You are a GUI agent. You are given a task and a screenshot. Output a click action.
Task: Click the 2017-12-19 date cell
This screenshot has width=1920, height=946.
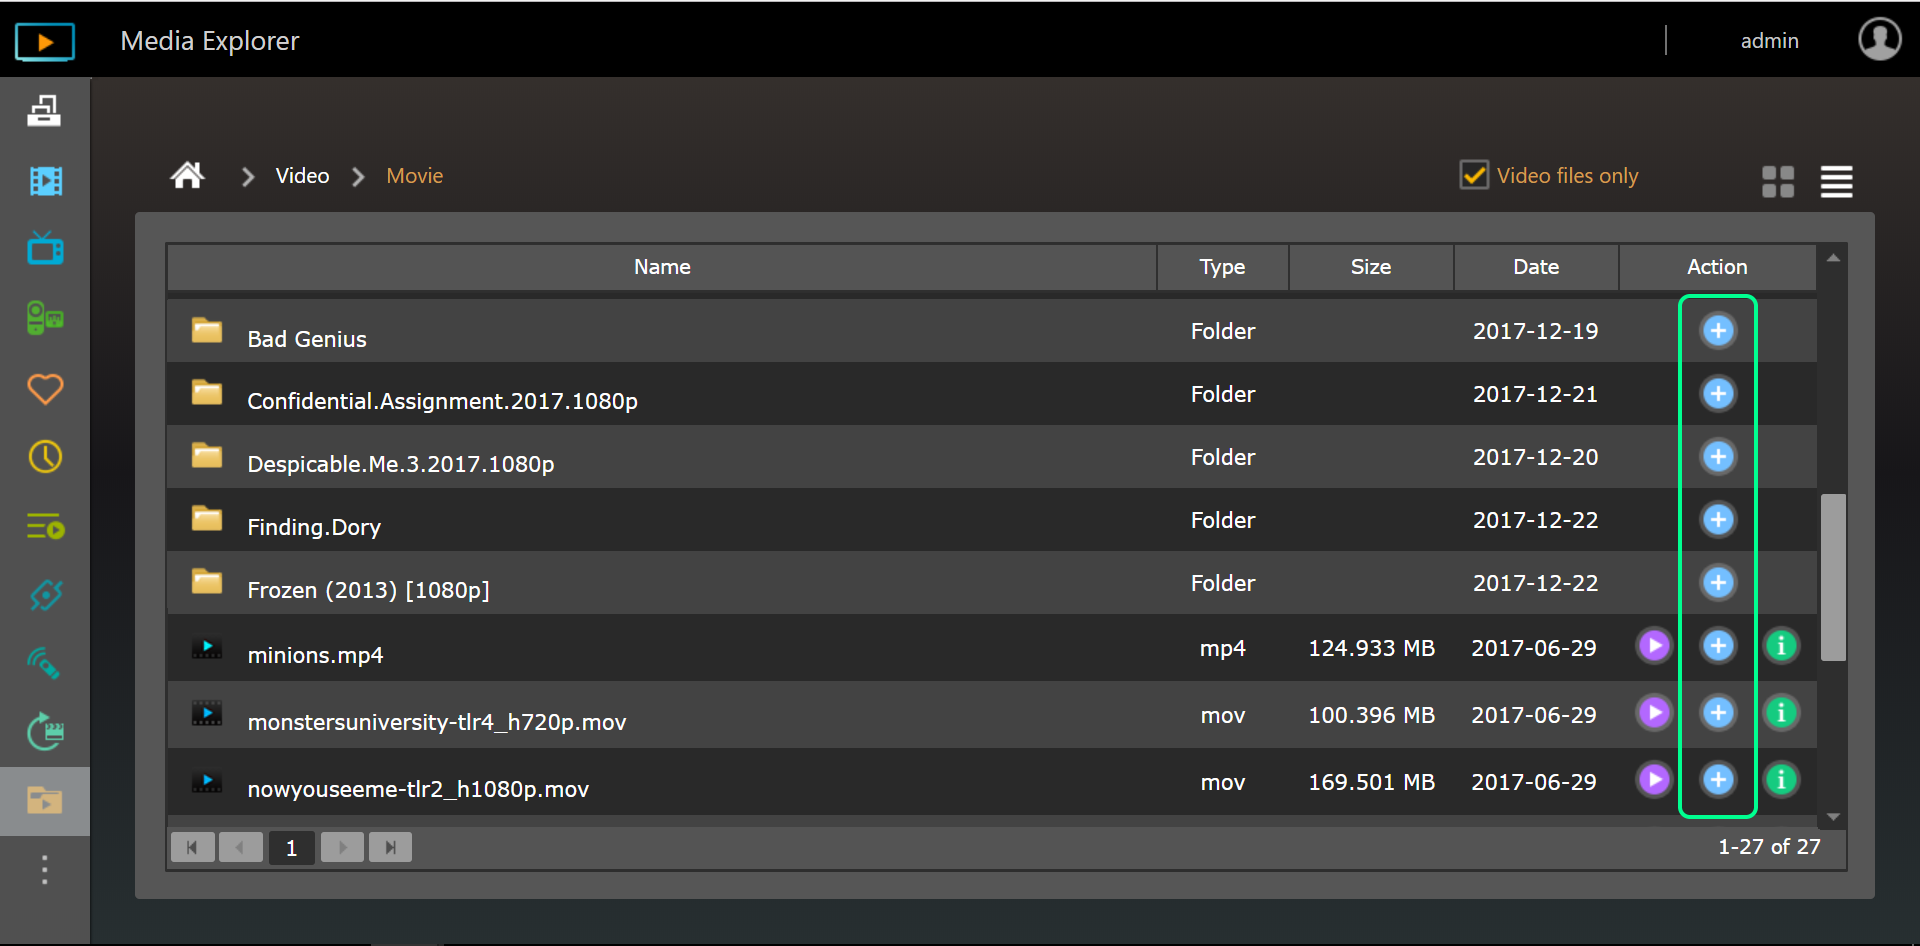pyautogui.click(x=1535, y=331)
